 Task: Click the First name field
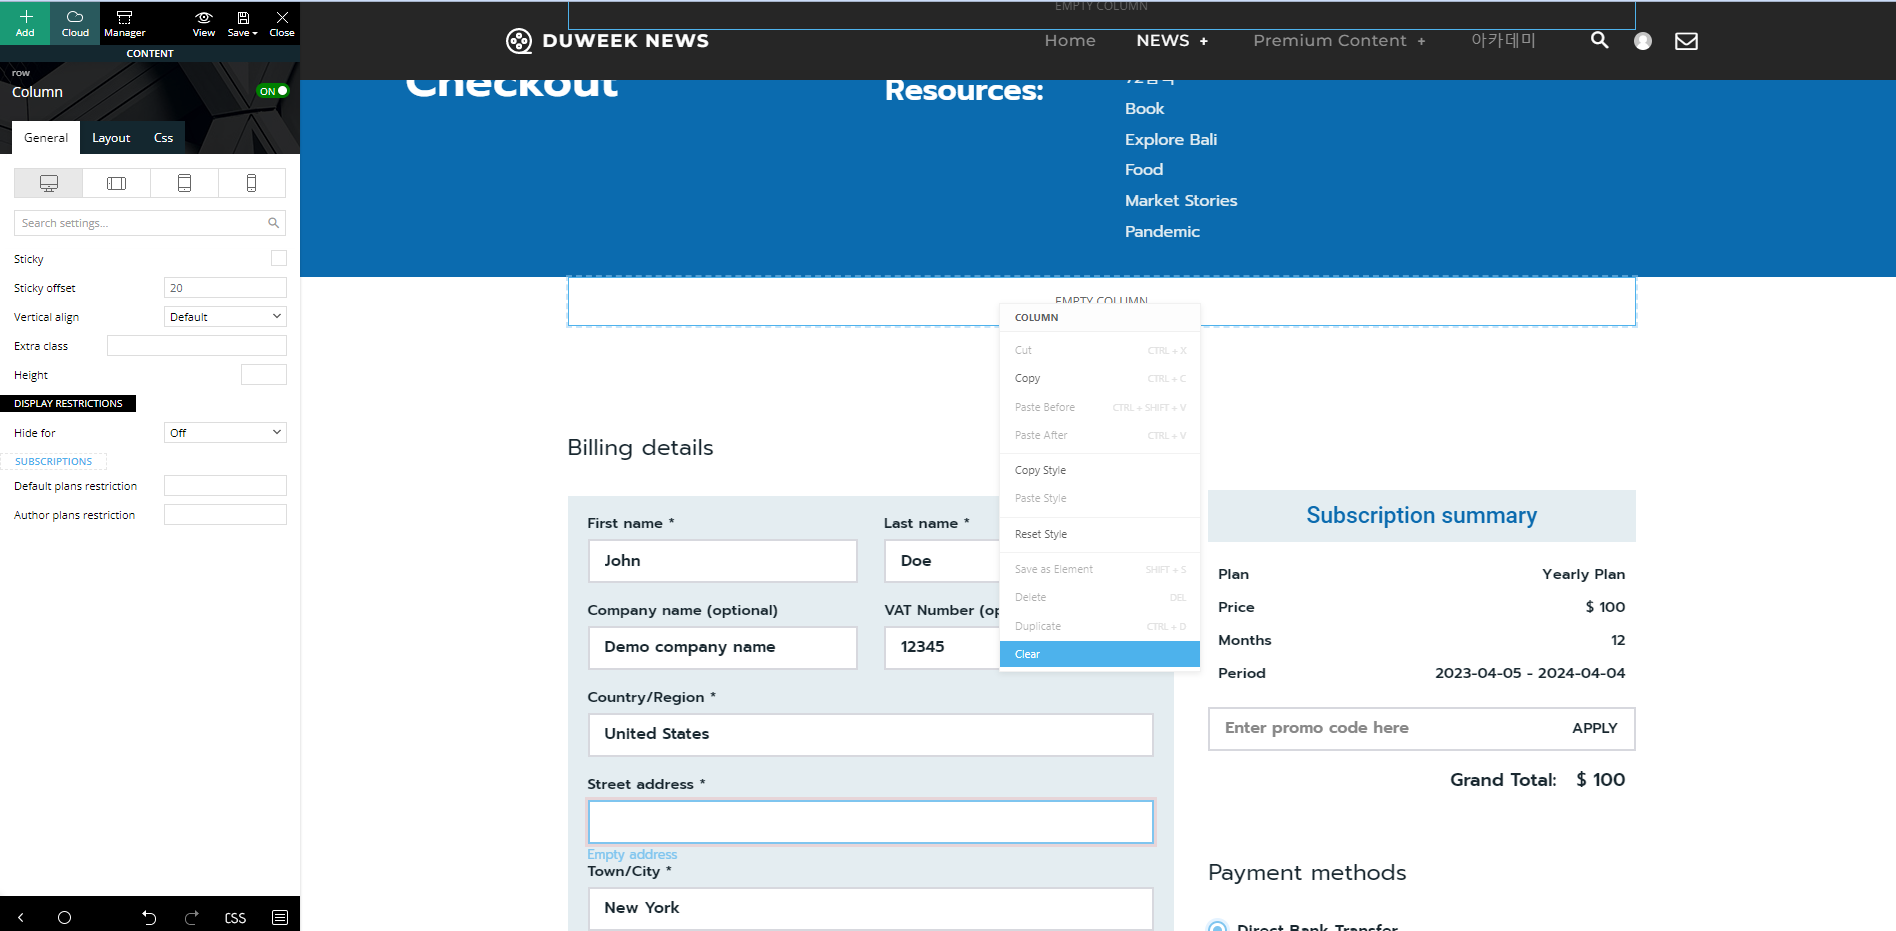723,561
